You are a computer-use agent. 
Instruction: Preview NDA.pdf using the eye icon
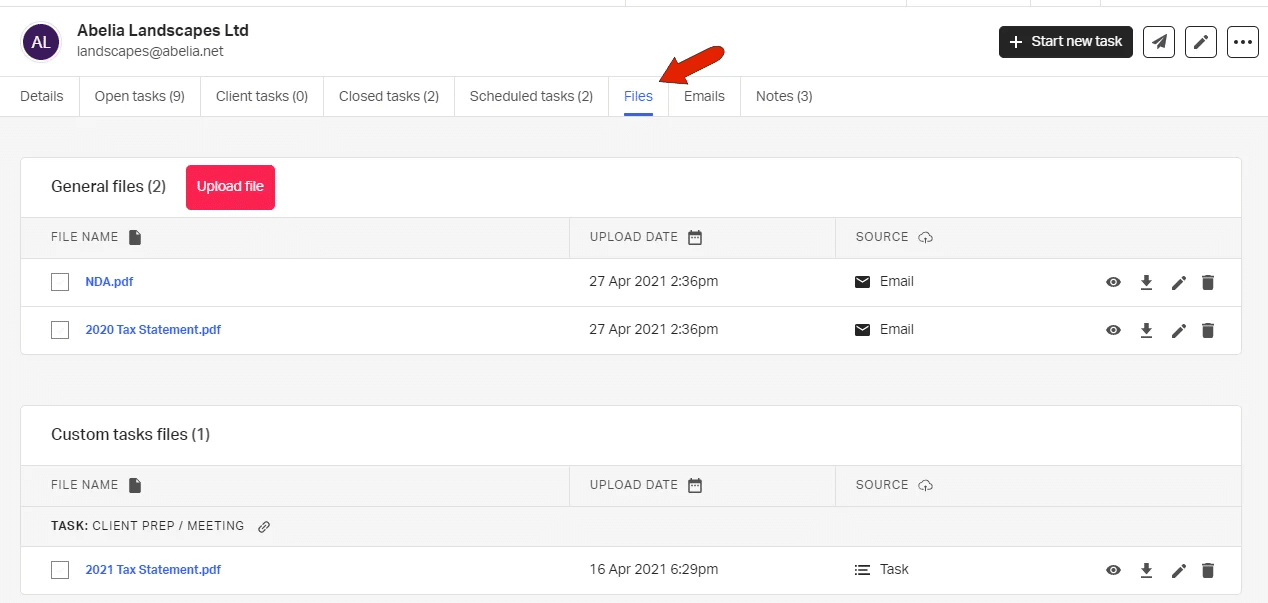(1113, 282)
